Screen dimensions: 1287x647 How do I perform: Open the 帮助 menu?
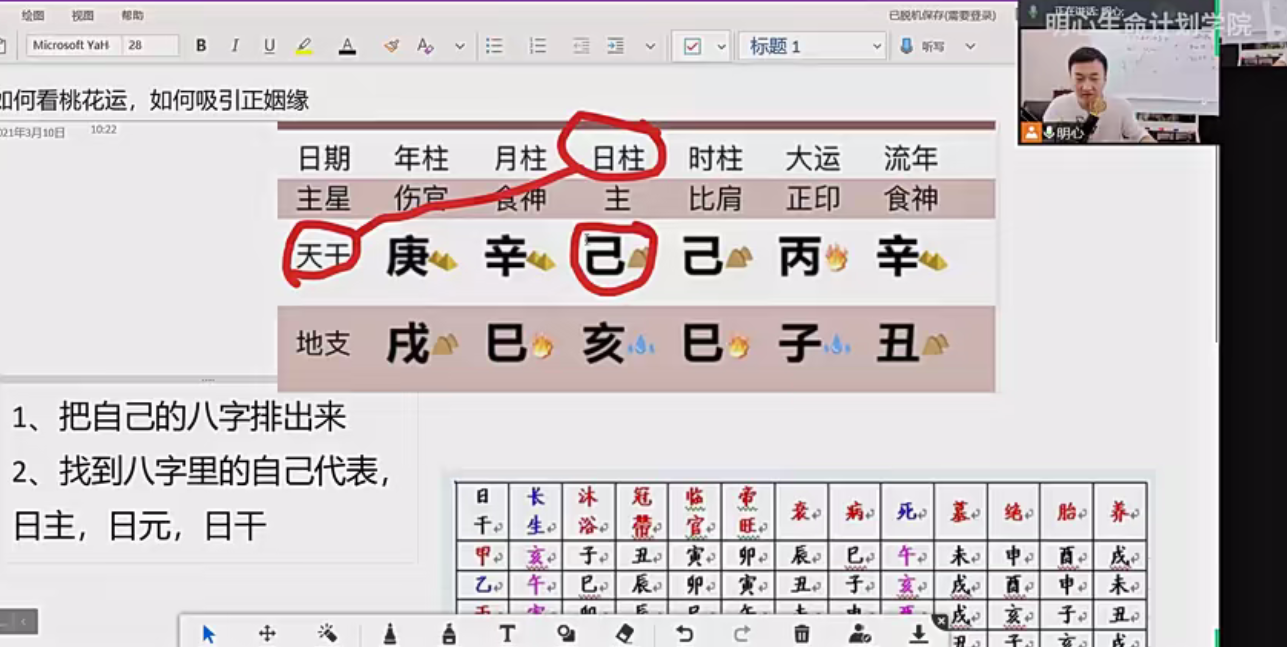pyautogui.click(x=132, y=14)
